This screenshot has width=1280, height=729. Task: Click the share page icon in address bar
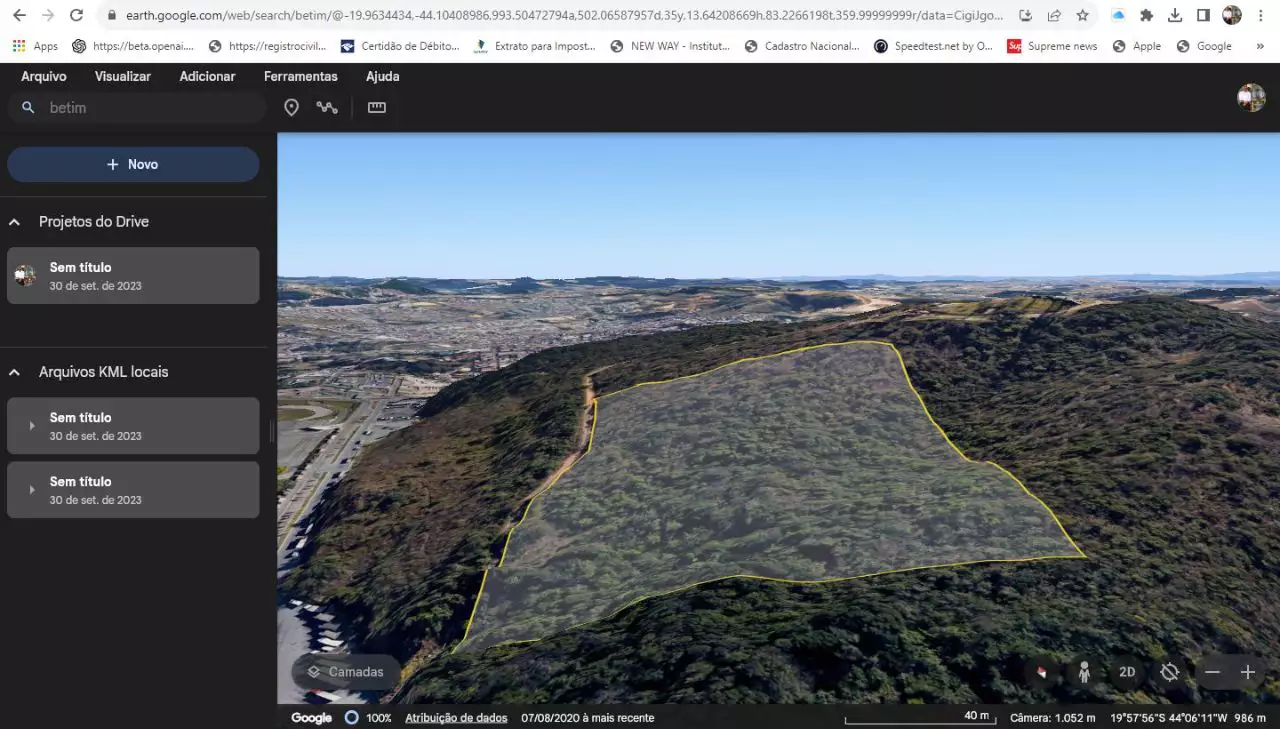[1054, 16]
